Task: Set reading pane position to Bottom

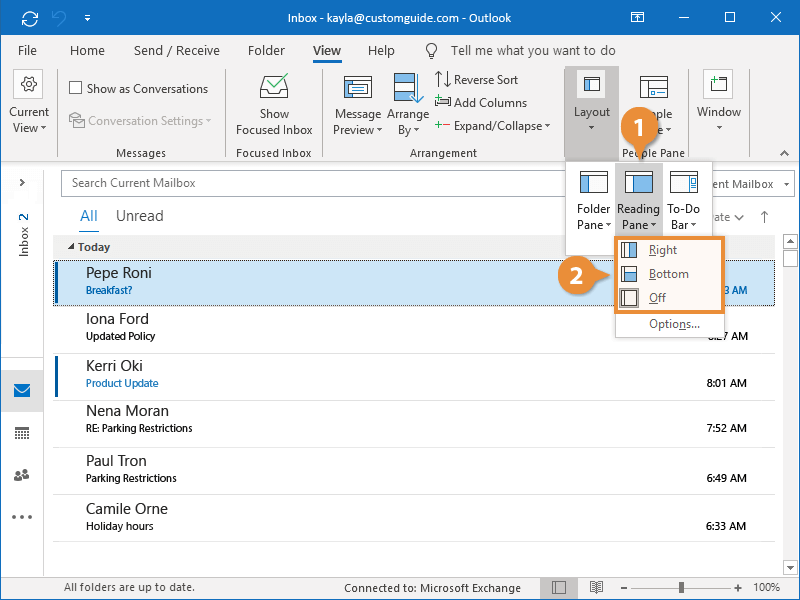Action: click(669, 274)
